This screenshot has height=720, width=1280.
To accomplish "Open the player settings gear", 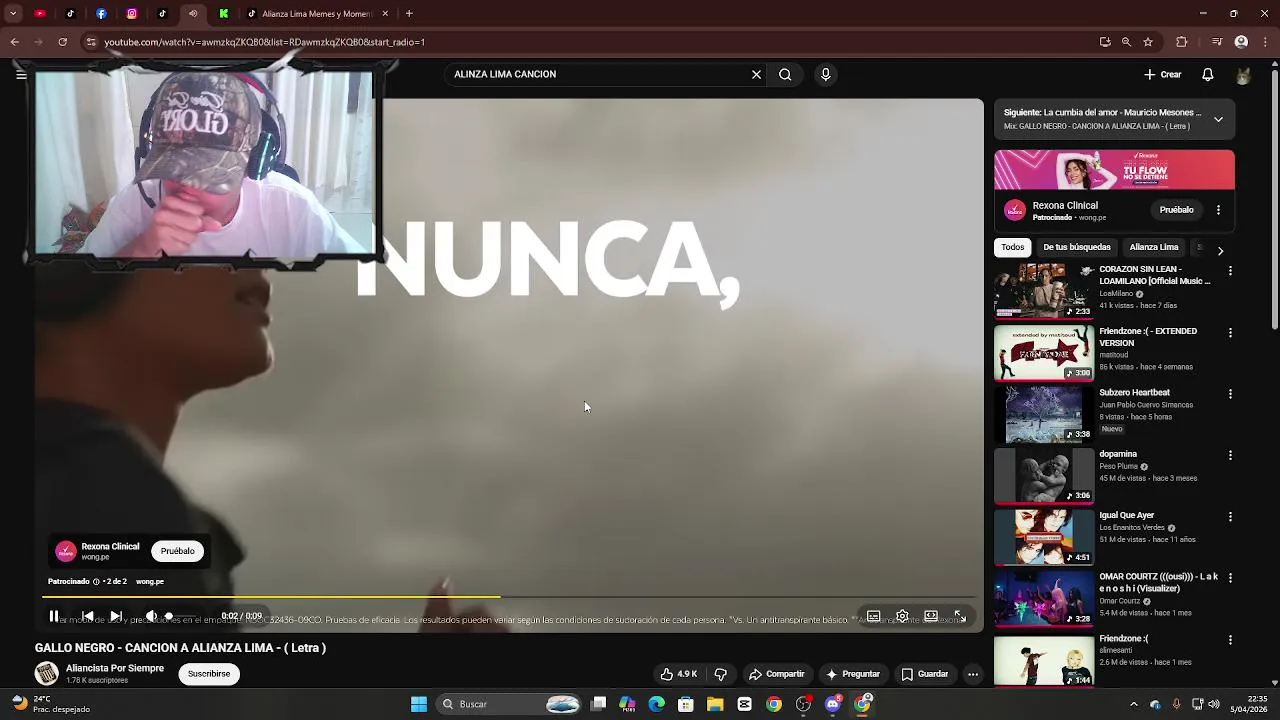I will (902, 616).
